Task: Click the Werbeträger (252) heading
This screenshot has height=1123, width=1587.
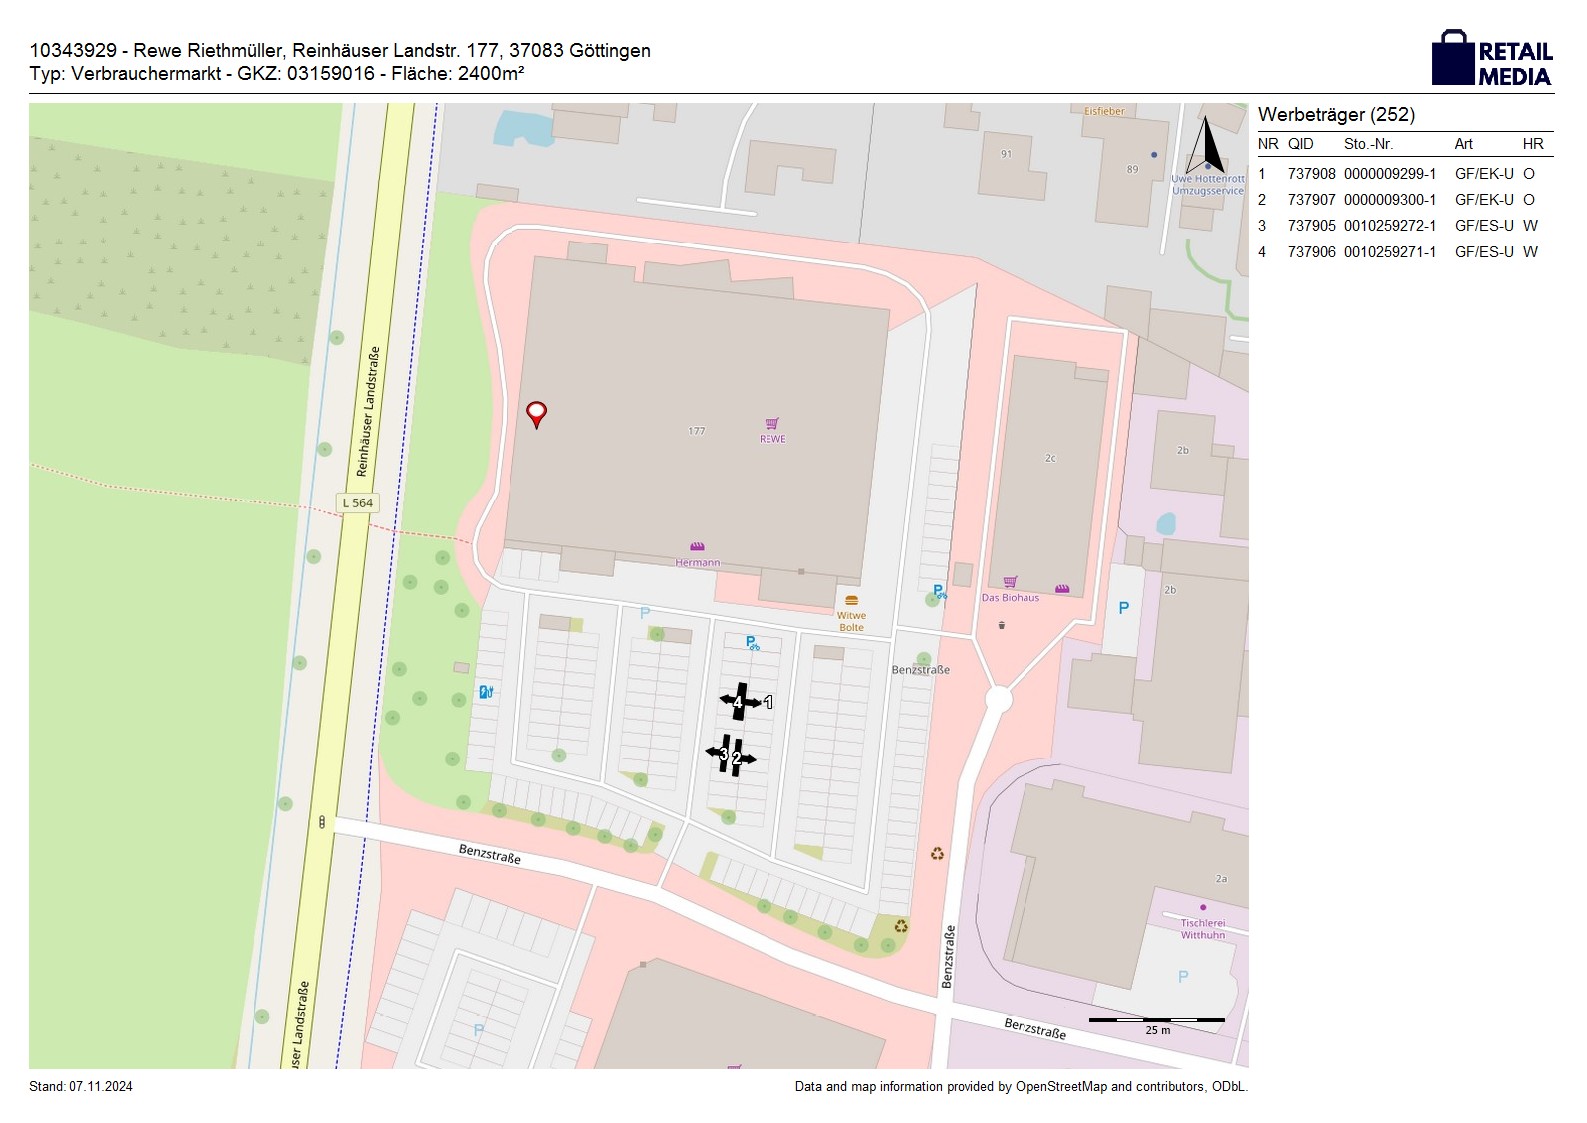Action: coord(1336,115)
